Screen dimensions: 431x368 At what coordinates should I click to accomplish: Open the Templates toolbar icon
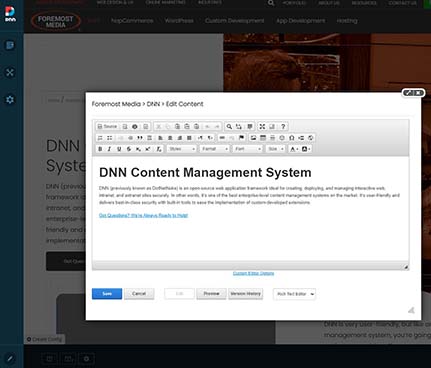[x=145, y=127]
